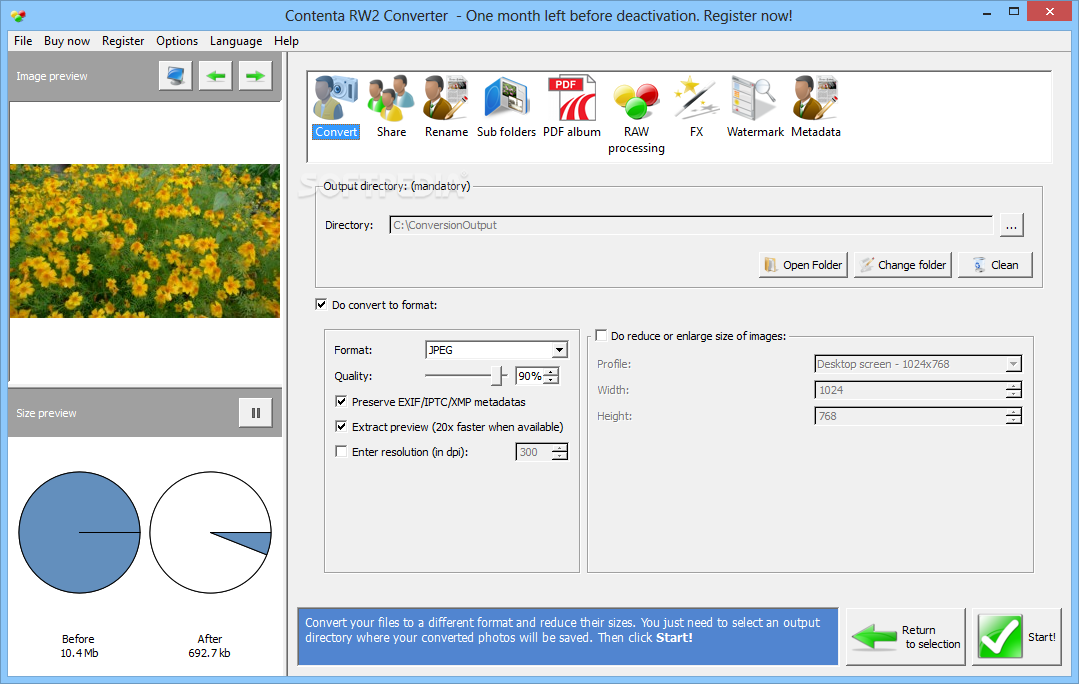The width and height of the screenshot is (1079, 684).
Task: Toggle the Extract preview checkbox
Action: tap(341, 427)
